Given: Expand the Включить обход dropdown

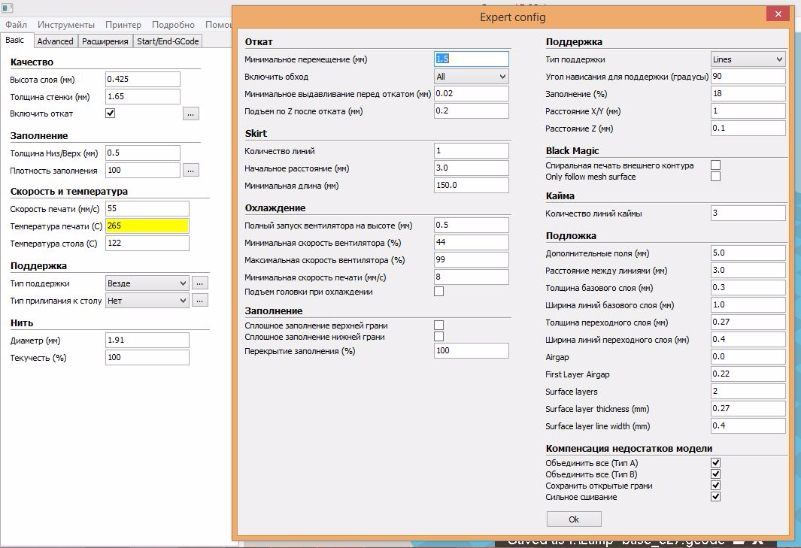Looking at the screenshot, I should 471,76.
